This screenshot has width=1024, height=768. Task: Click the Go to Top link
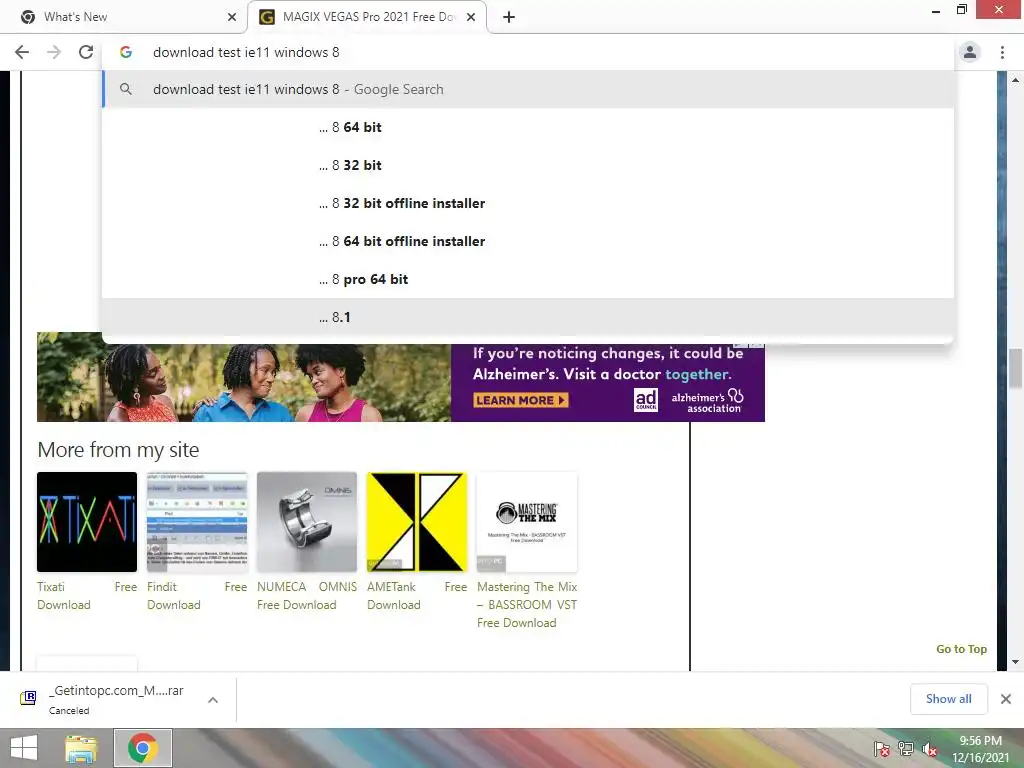[961, 649]
